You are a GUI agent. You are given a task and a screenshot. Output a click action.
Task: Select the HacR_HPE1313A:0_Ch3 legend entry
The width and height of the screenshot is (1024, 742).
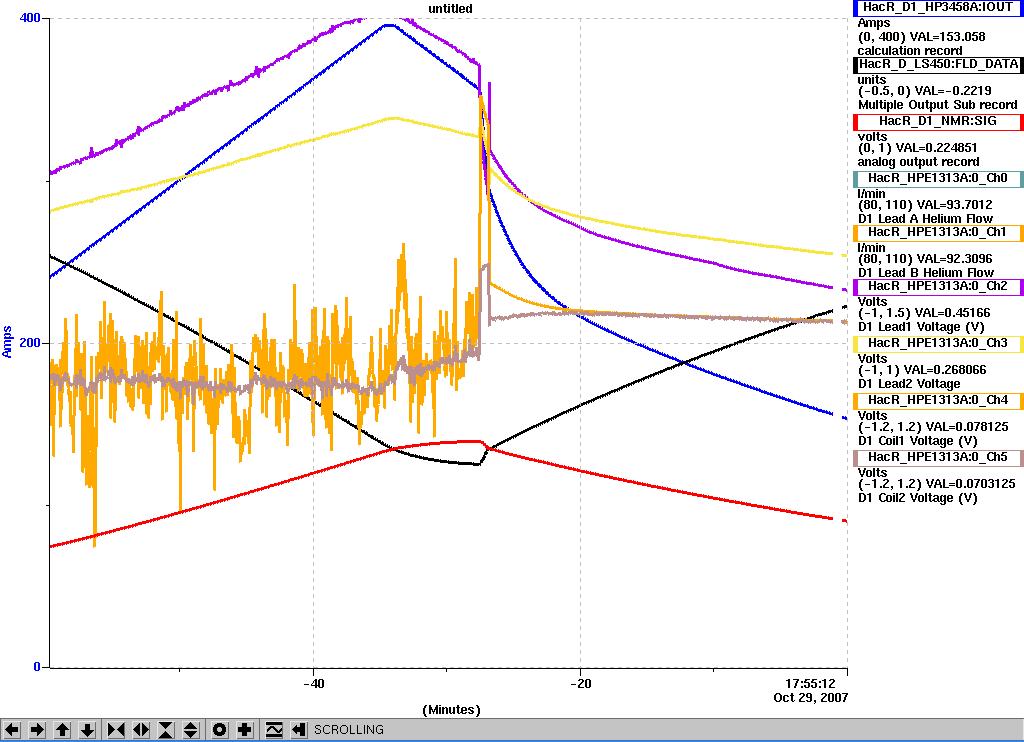(938, 343)
